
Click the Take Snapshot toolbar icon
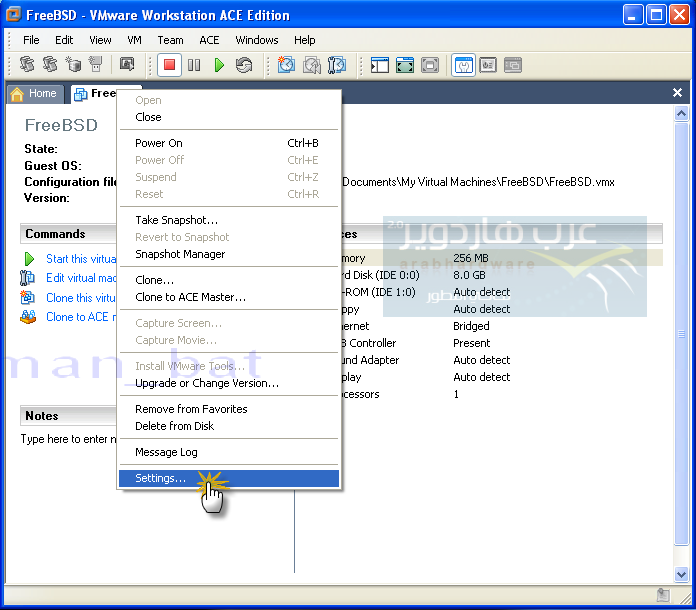point(286,65)
